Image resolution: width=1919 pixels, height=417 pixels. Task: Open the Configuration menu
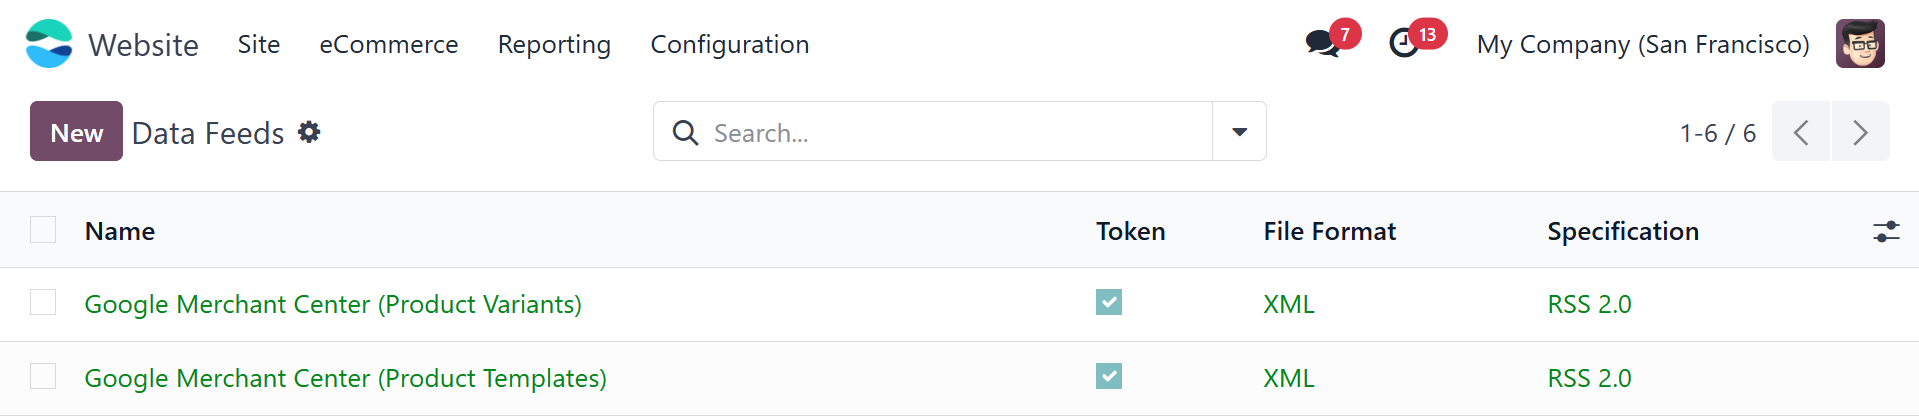[729, 44]
